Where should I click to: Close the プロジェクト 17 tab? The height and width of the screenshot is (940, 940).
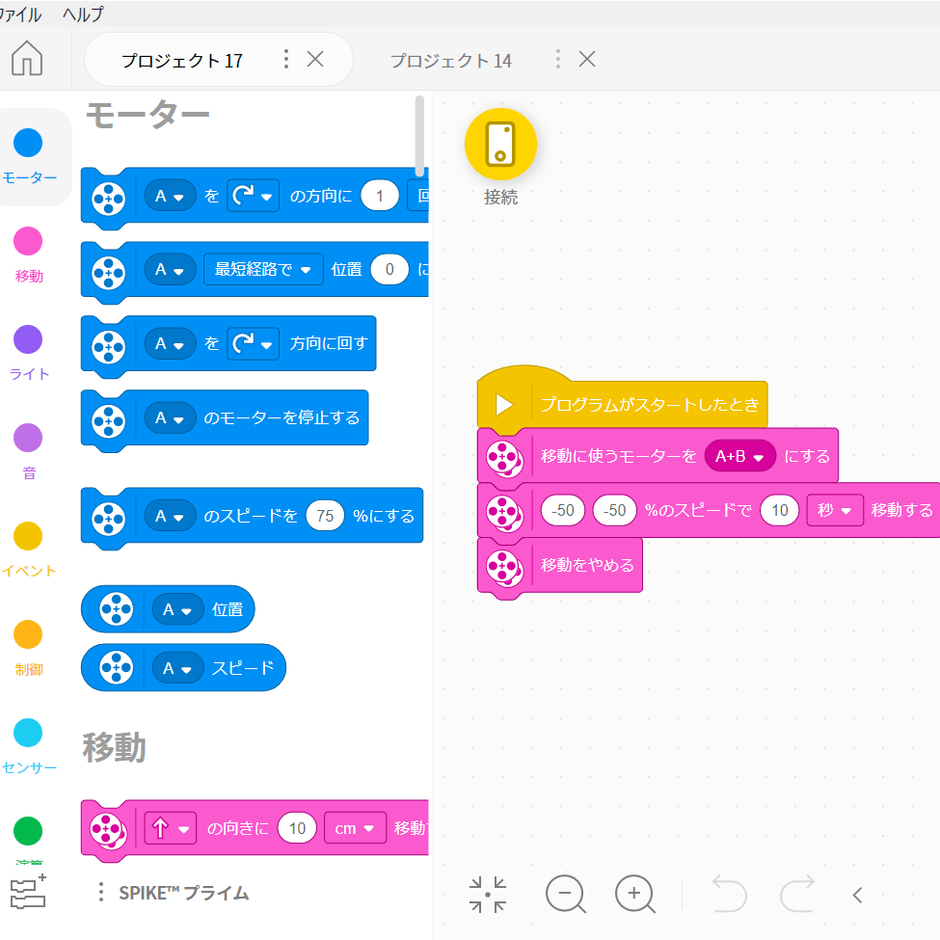[x=315, y=59]
